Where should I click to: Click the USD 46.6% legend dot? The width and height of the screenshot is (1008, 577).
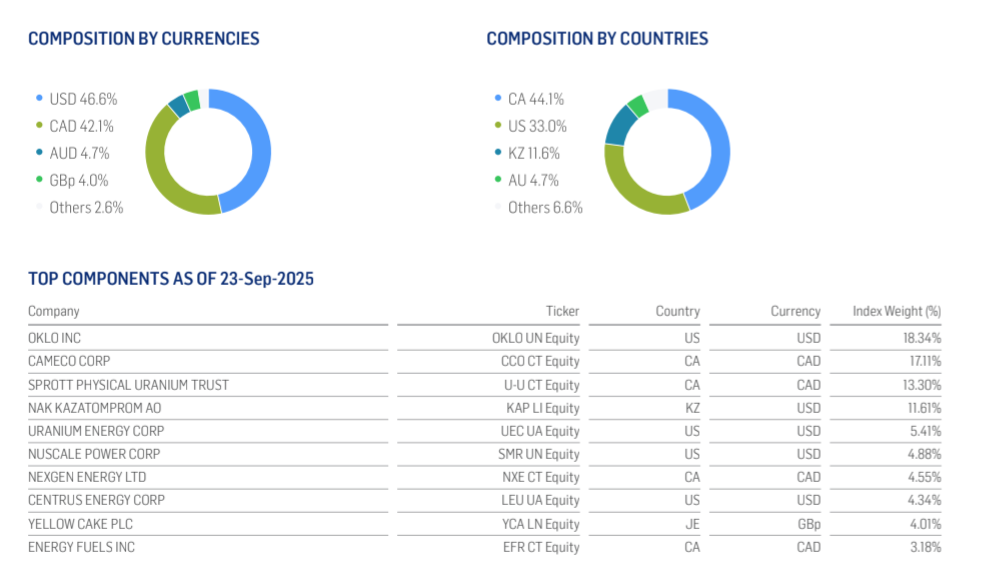[39, 99]
